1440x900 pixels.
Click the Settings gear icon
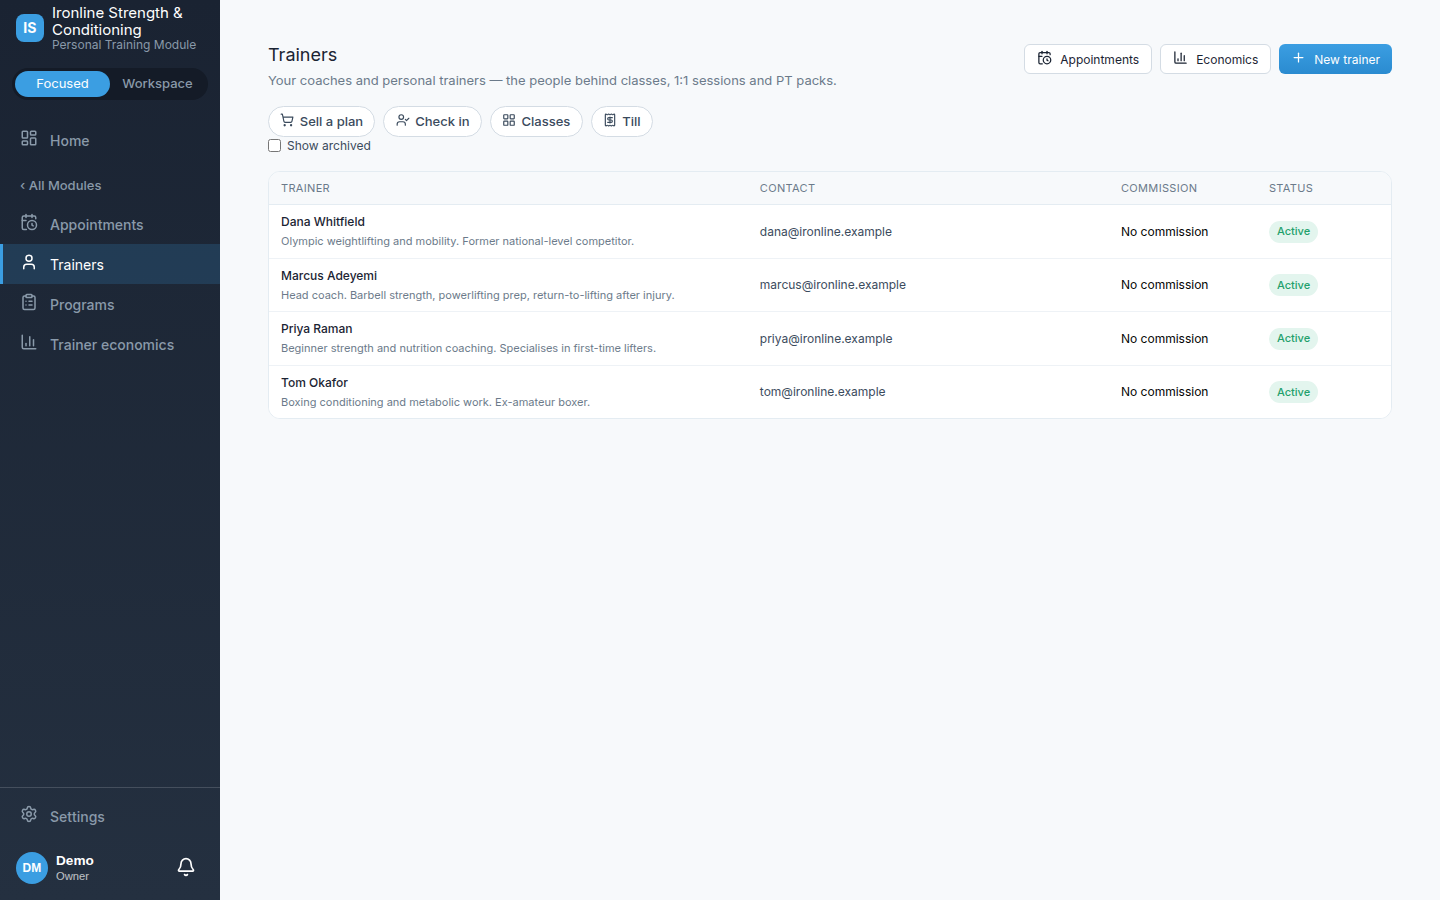pyautogui.click(x=29, y=815)
